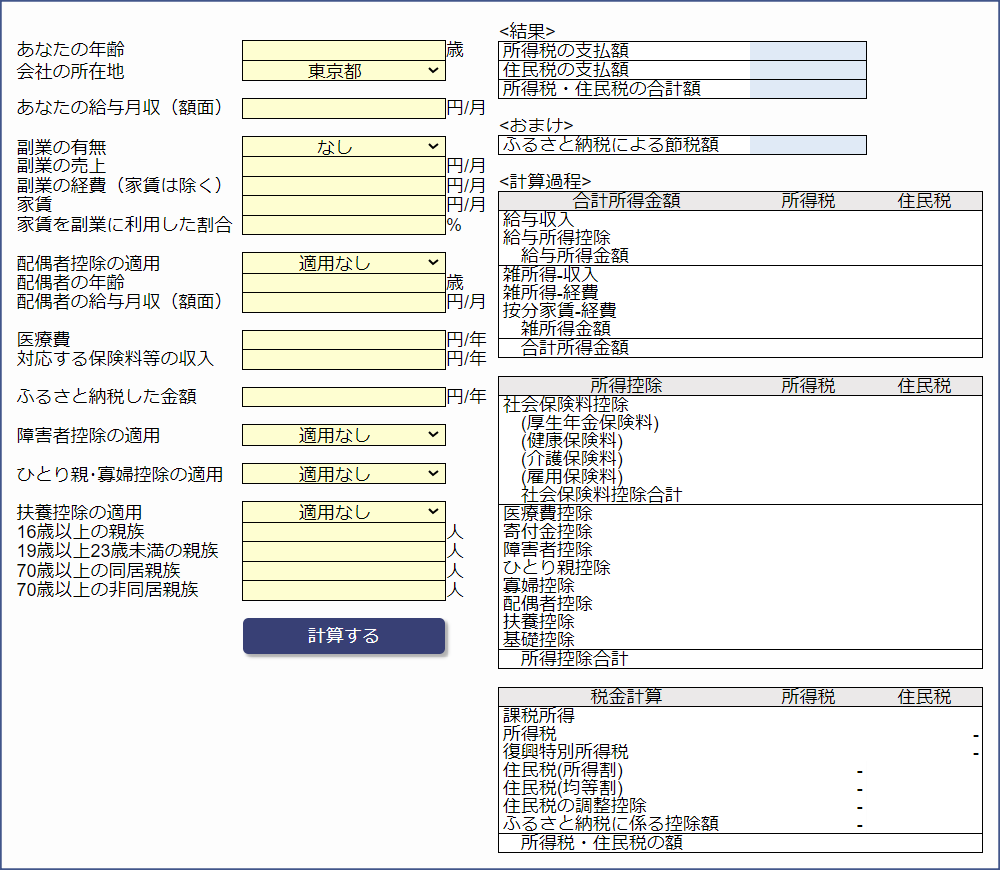Screen dimensions: 1000x870
Task: Click the 70歳以上の同居親族 input field
Action: [x=344, y=571]
